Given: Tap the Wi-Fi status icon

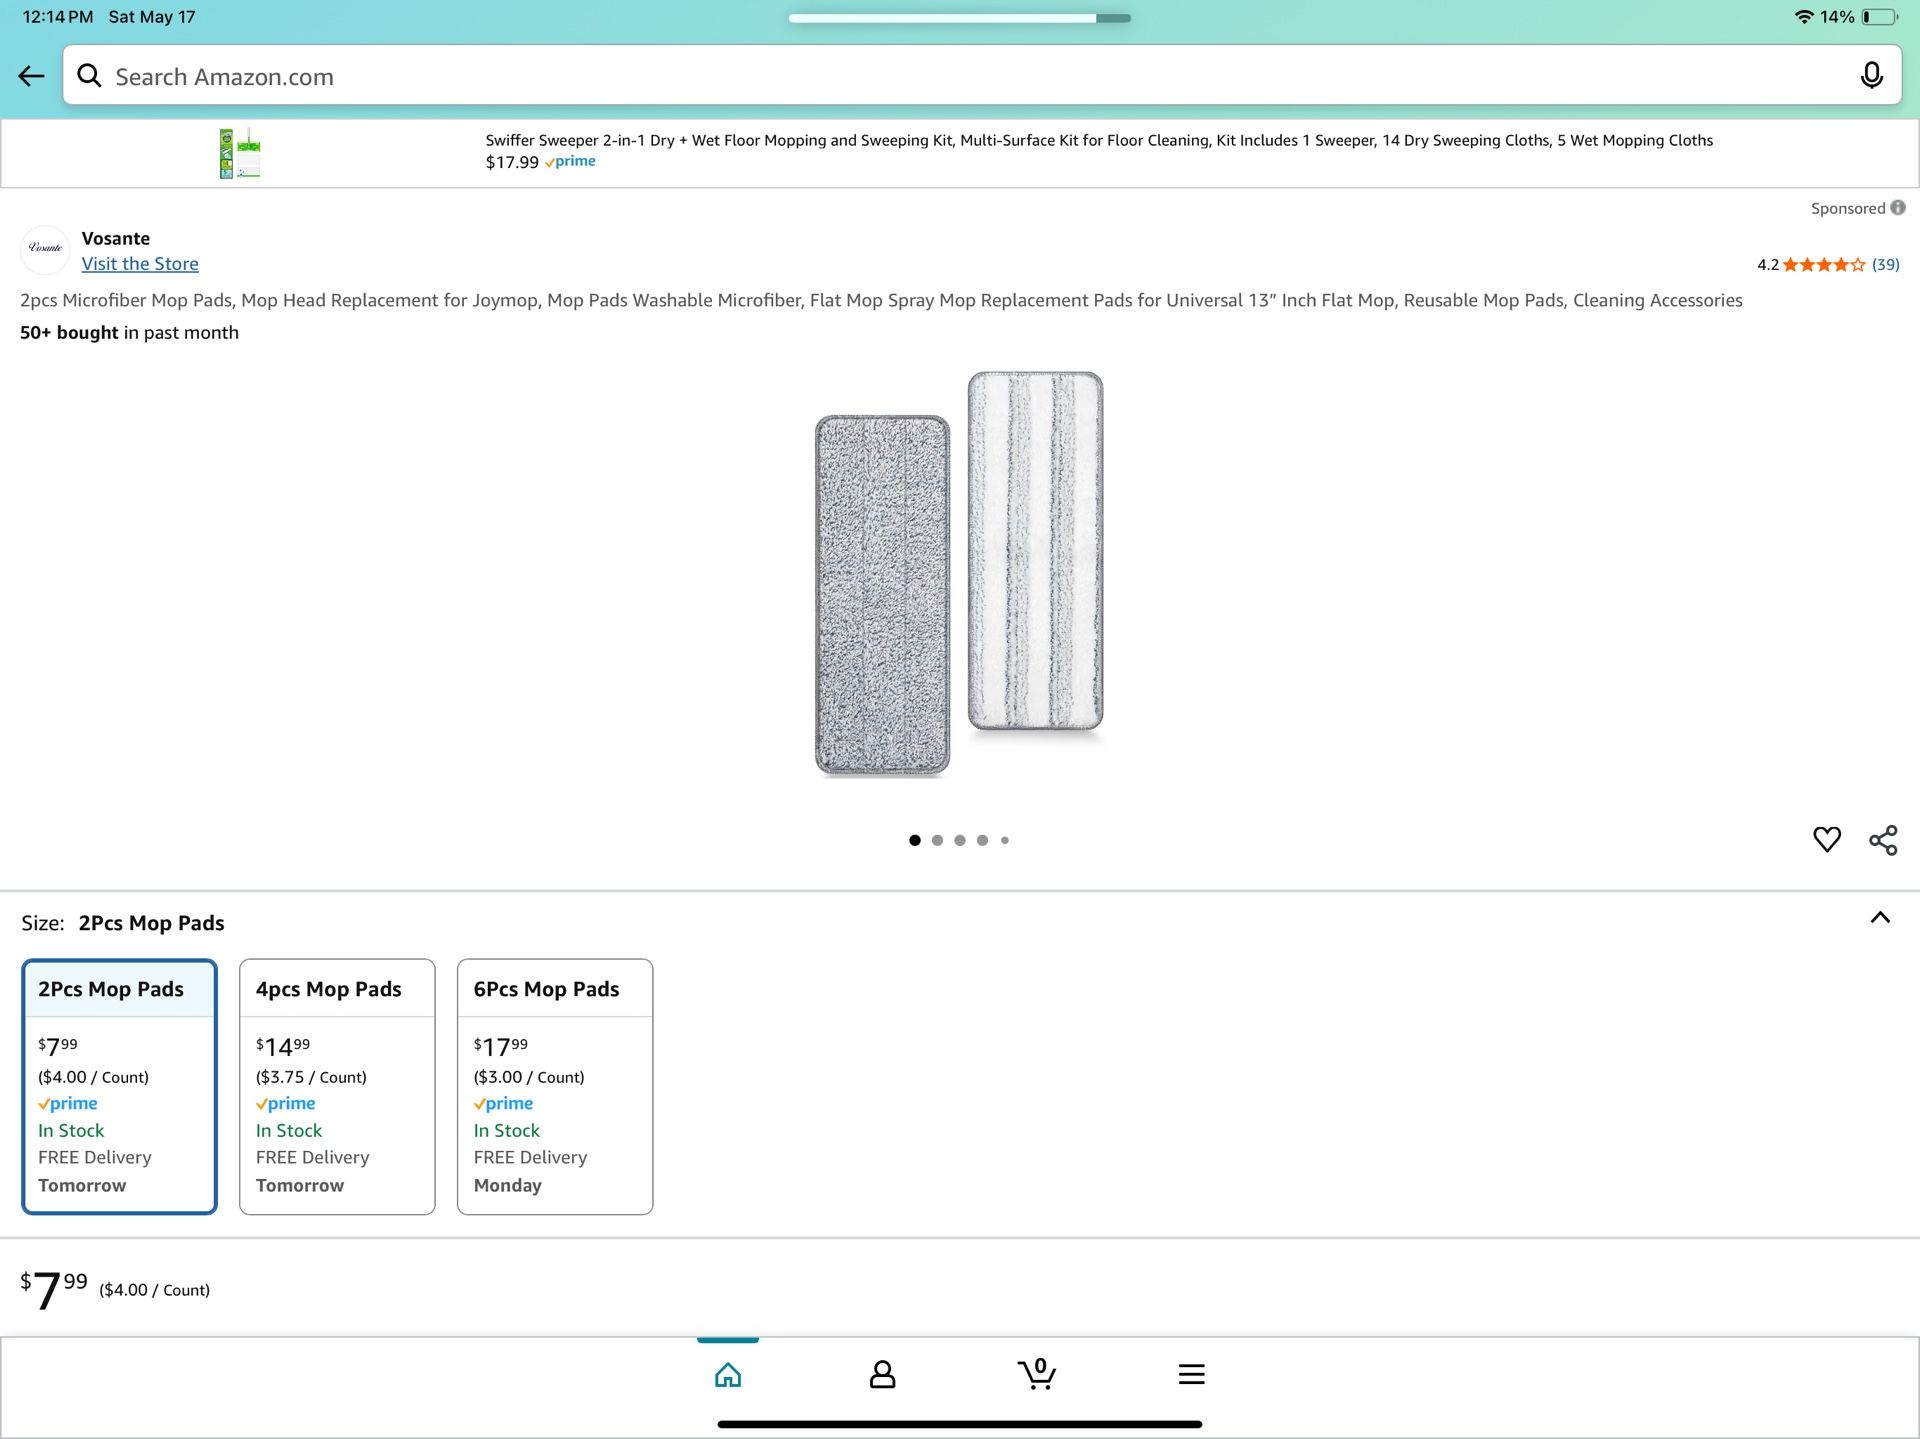Looking at the screenshot, I should [x=1804, y=17].
